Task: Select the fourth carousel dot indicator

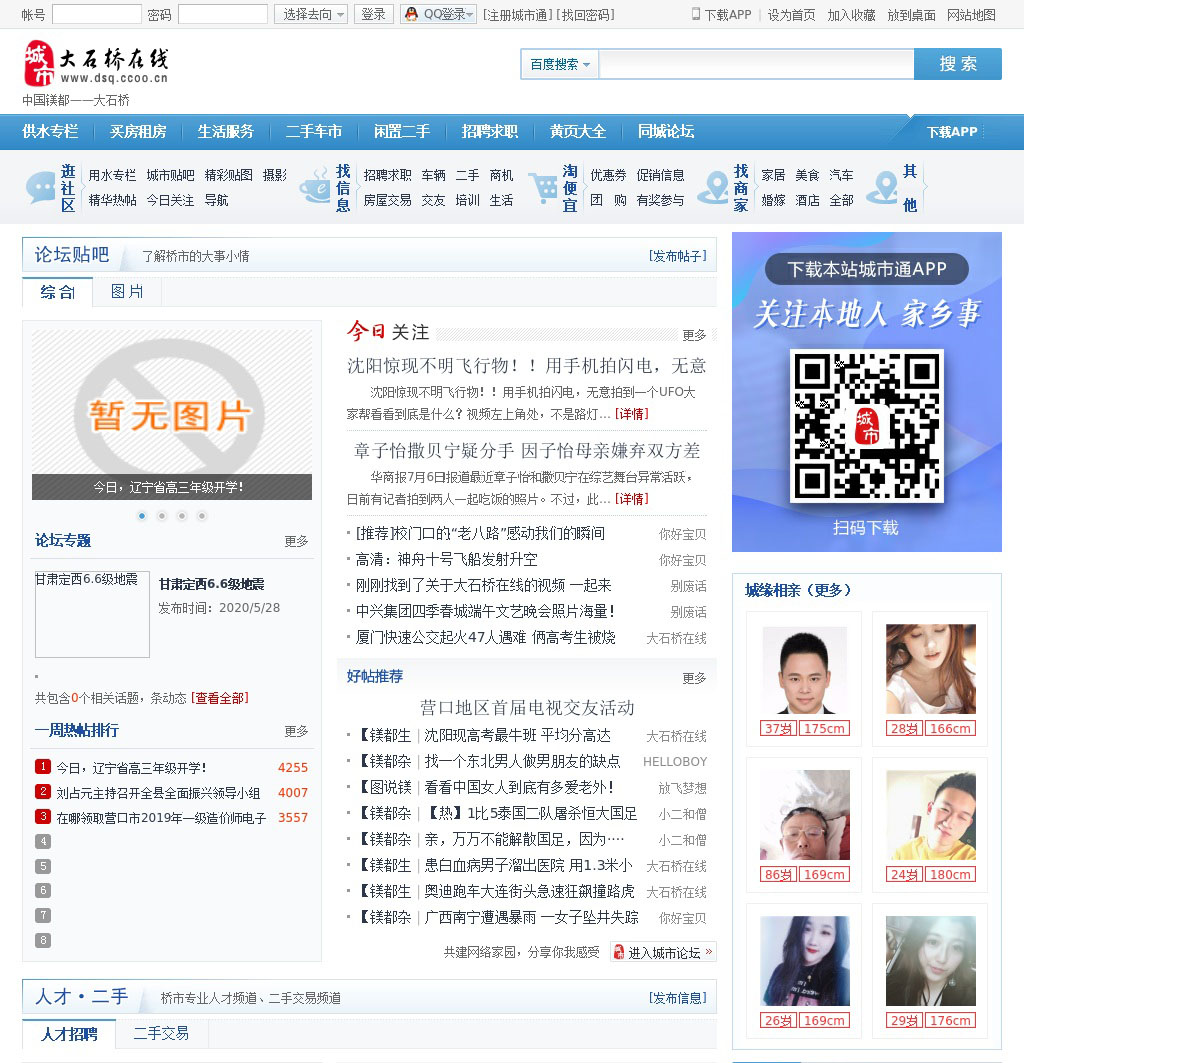Action: pyautogui.click(x=202, y=516)
